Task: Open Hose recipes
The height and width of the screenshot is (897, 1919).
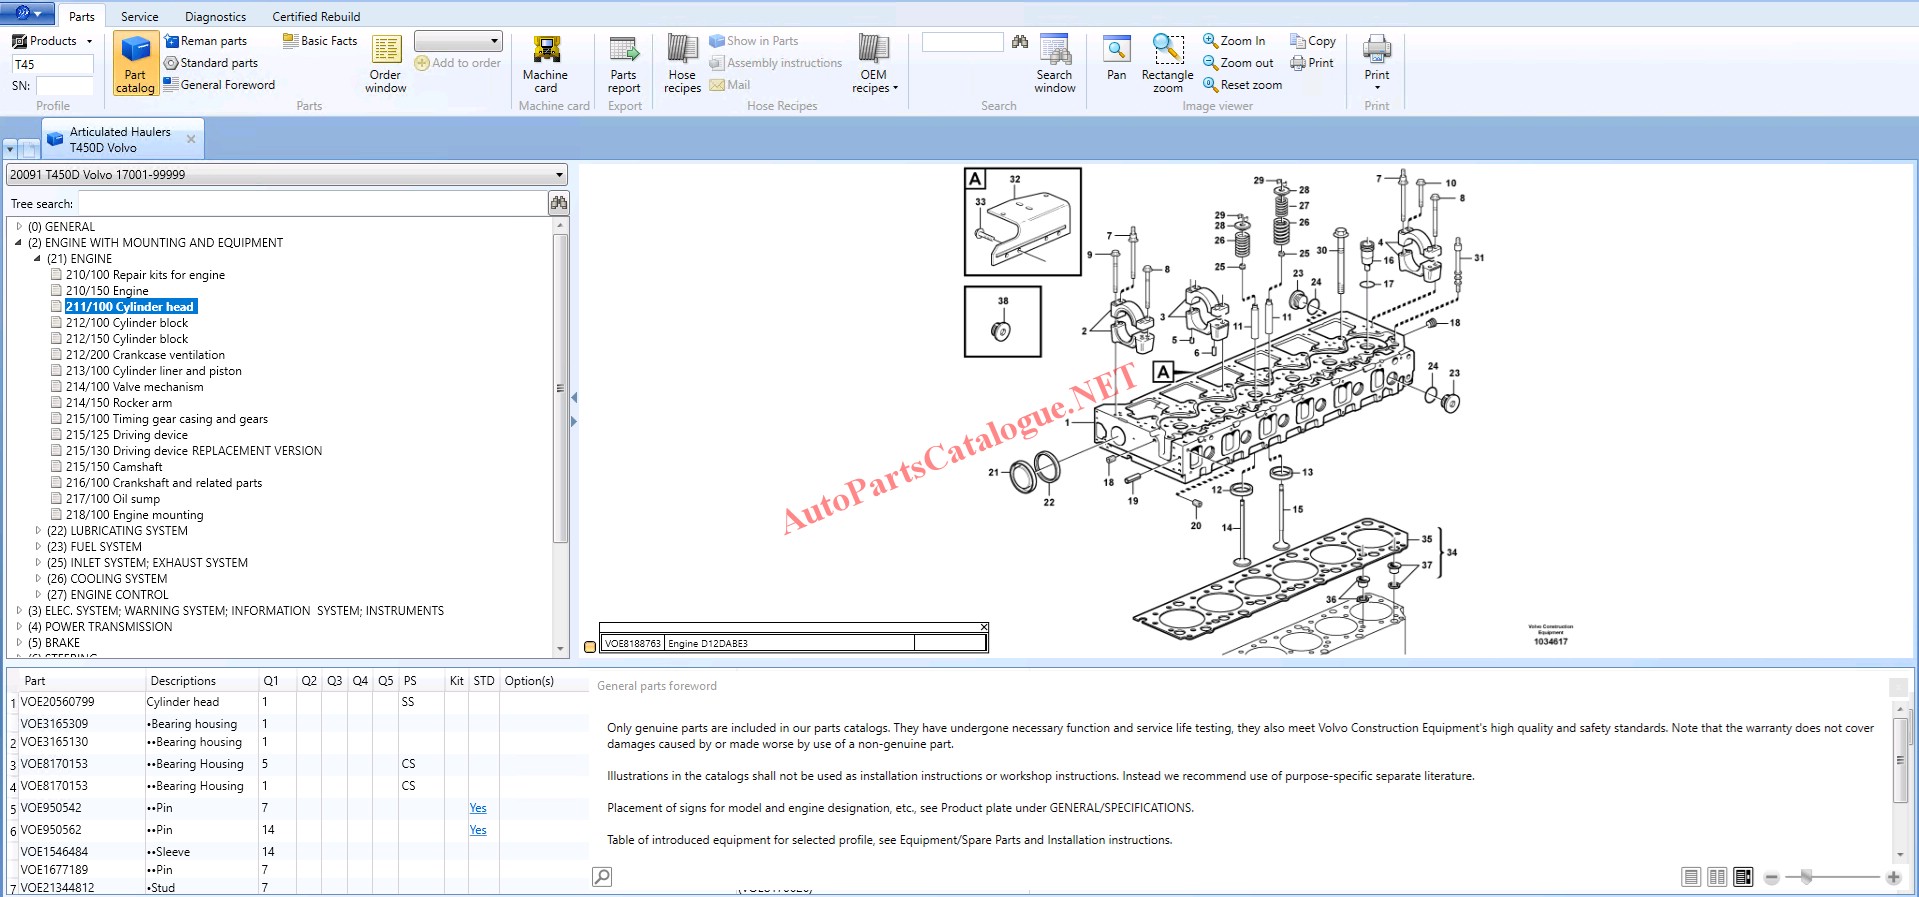Action: [x=682, y=64]
